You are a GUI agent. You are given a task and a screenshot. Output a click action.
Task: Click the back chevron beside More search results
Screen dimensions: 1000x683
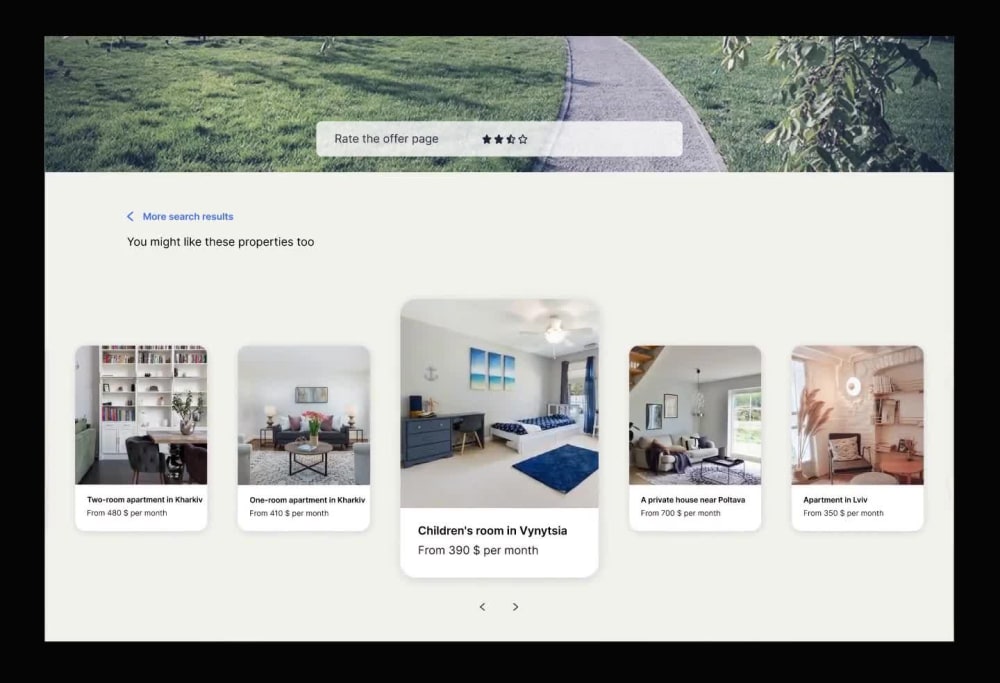[x=130, y=217]
